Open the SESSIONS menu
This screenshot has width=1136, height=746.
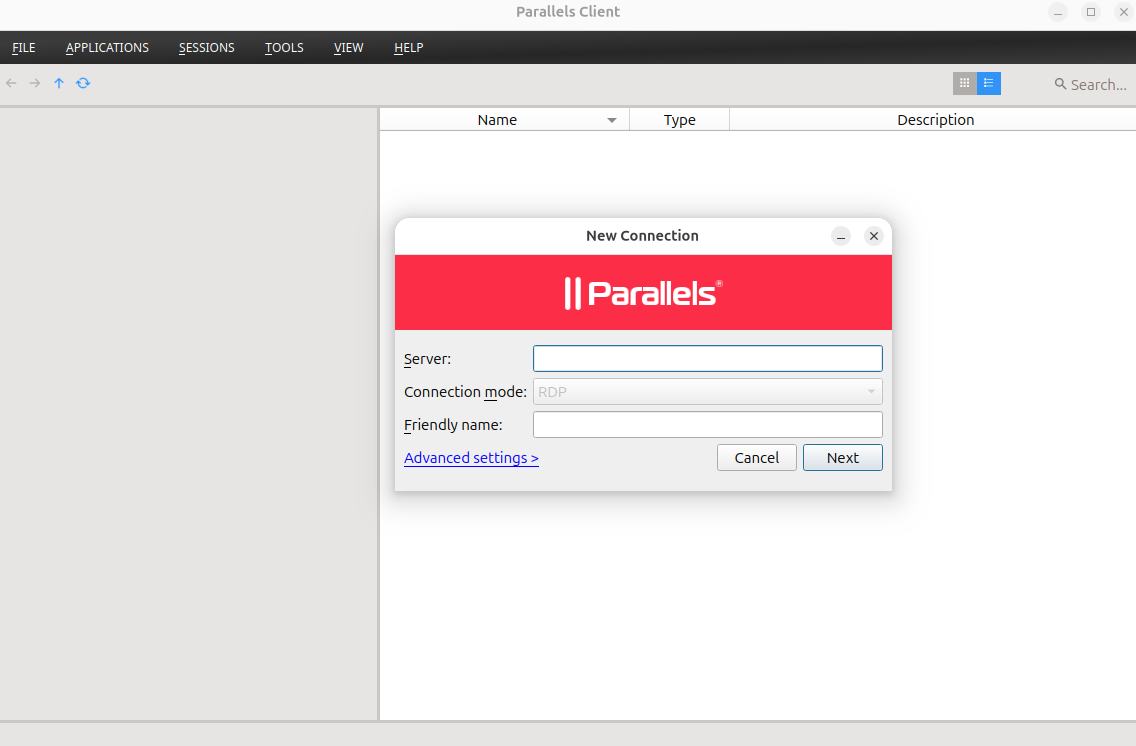click(x=206, y=48)
